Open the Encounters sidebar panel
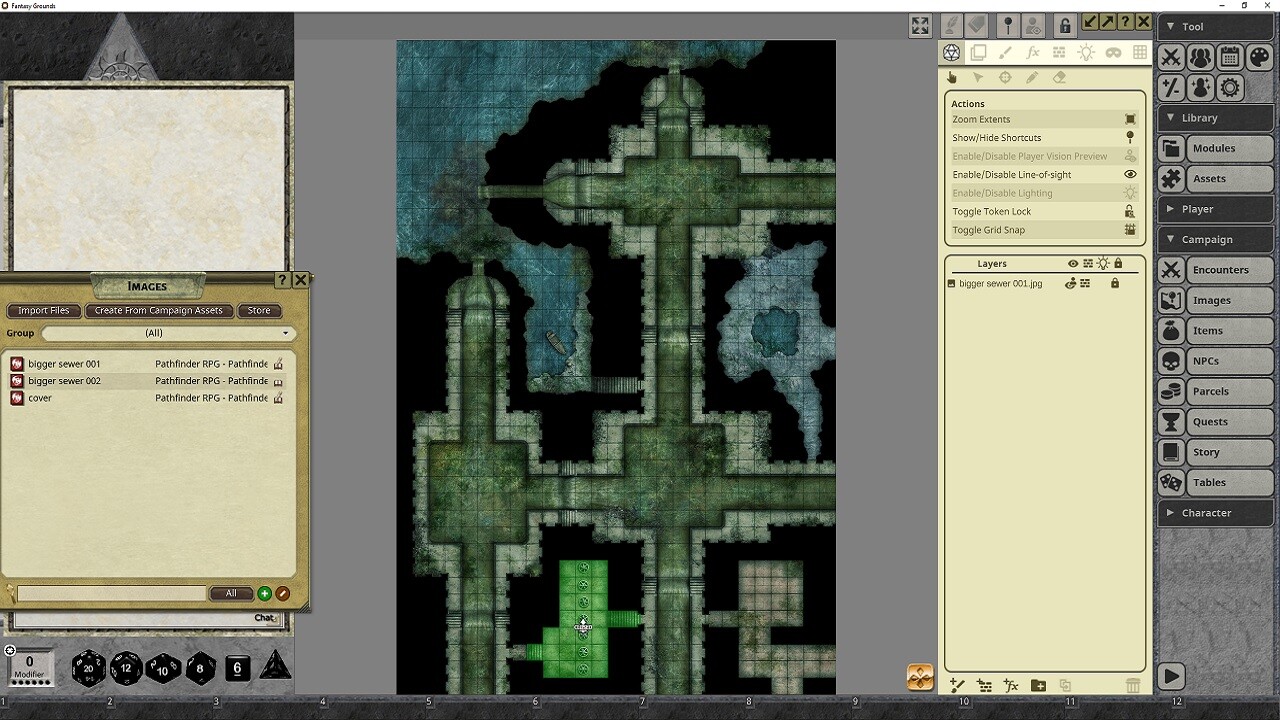This screenshot has height=720, width=1280. pos(1215,269)
